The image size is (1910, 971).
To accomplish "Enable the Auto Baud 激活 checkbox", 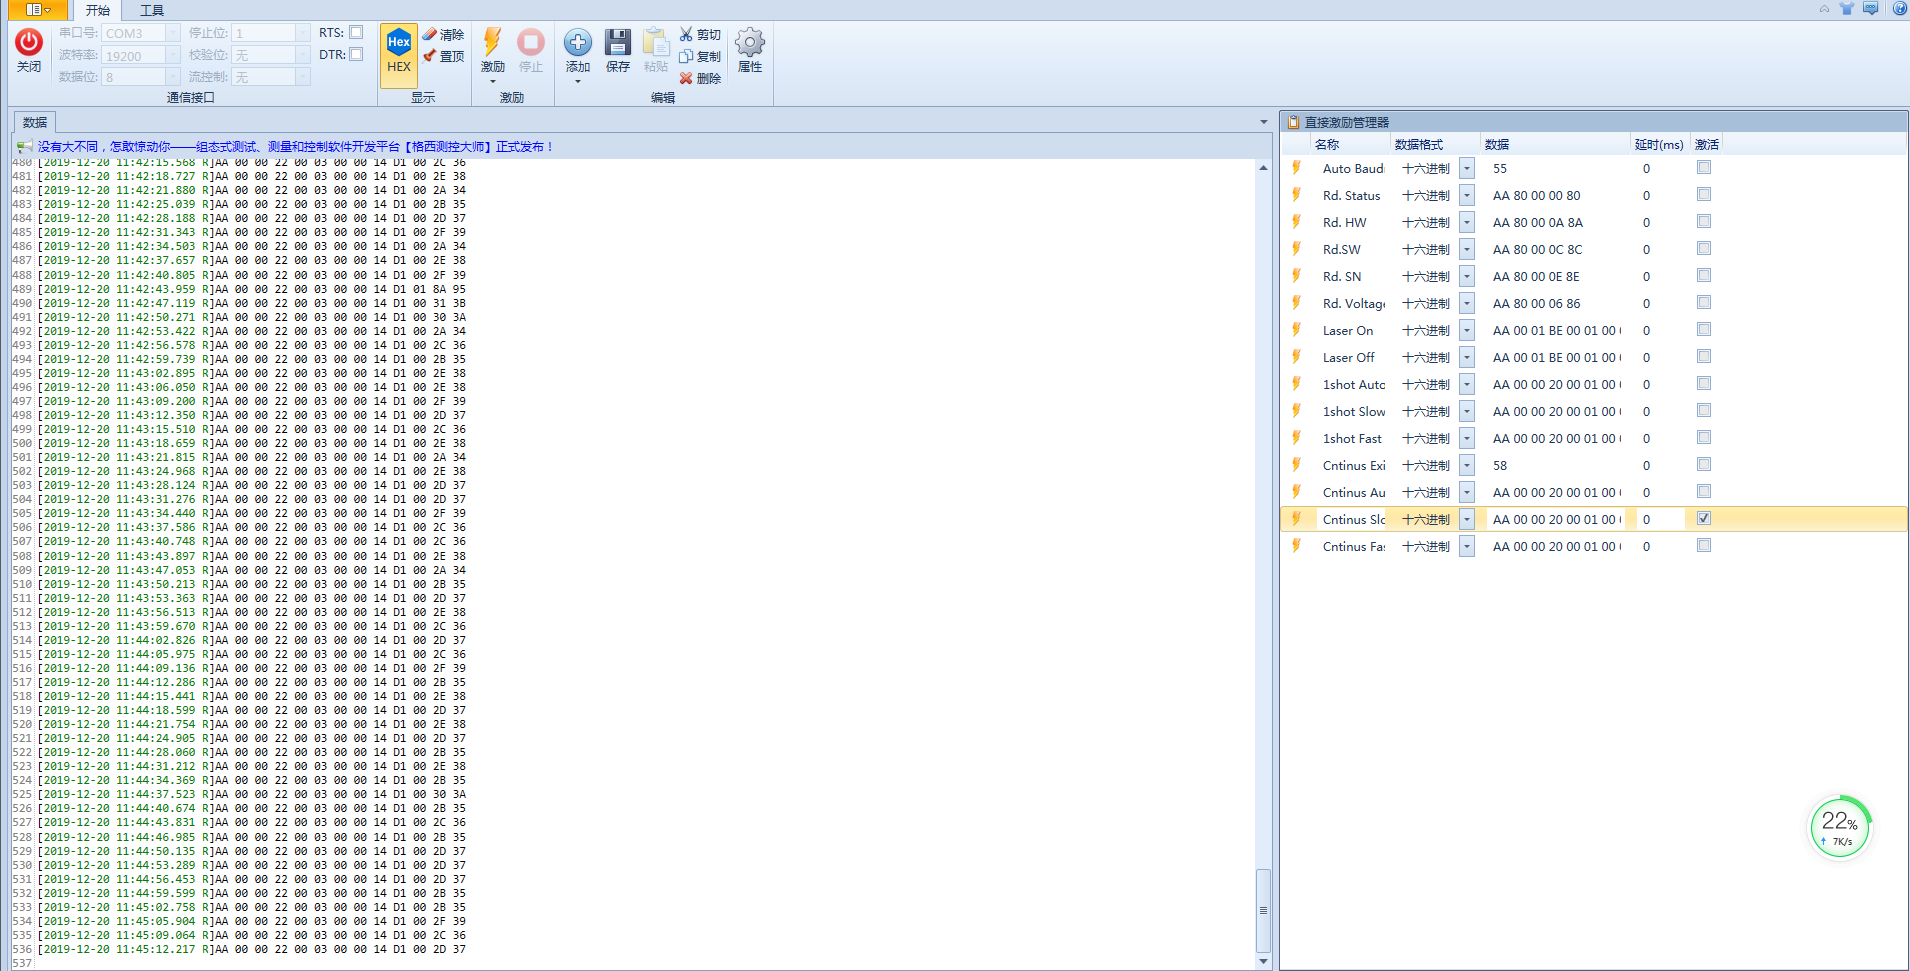I will coord(1704,167).
